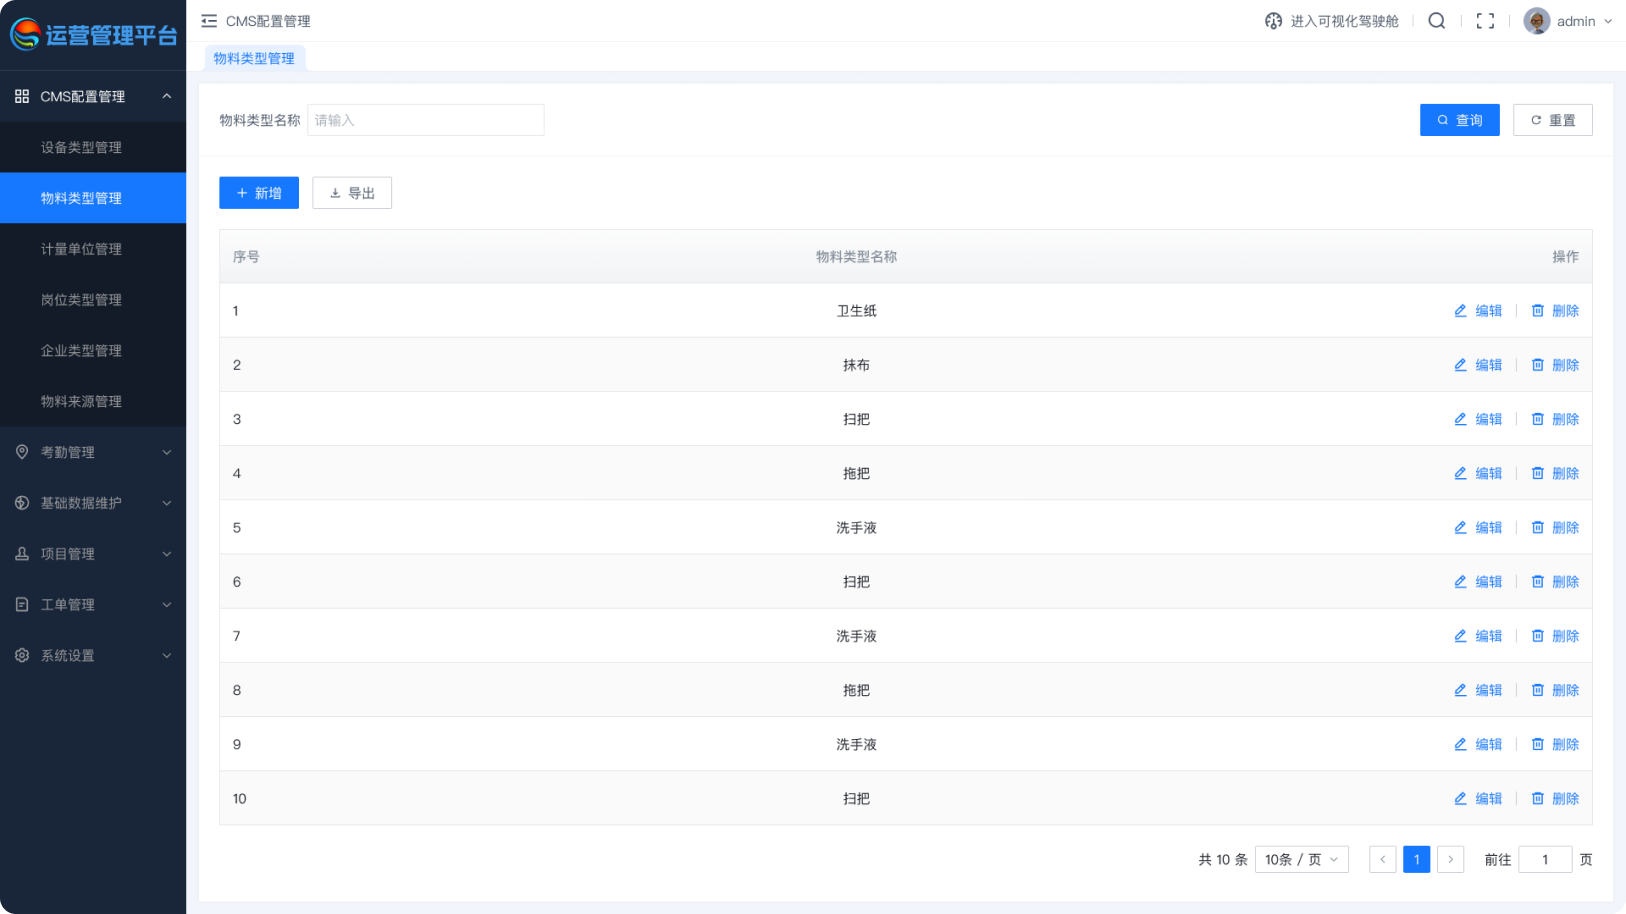Click the 抹布 cell in row 2

click(x=857, y=365)
